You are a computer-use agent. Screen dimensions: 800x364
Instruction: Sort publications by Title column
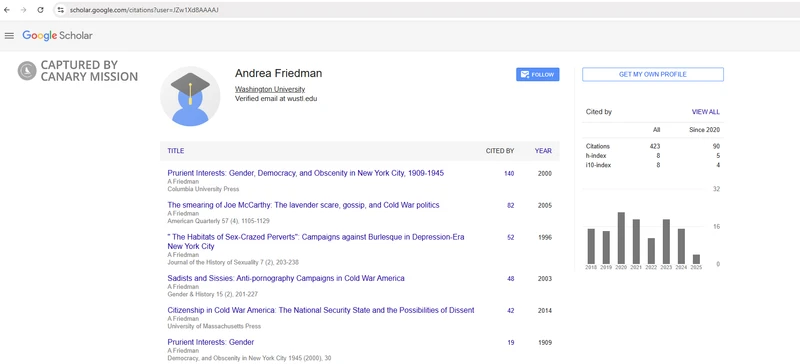[x=176, y=151]
